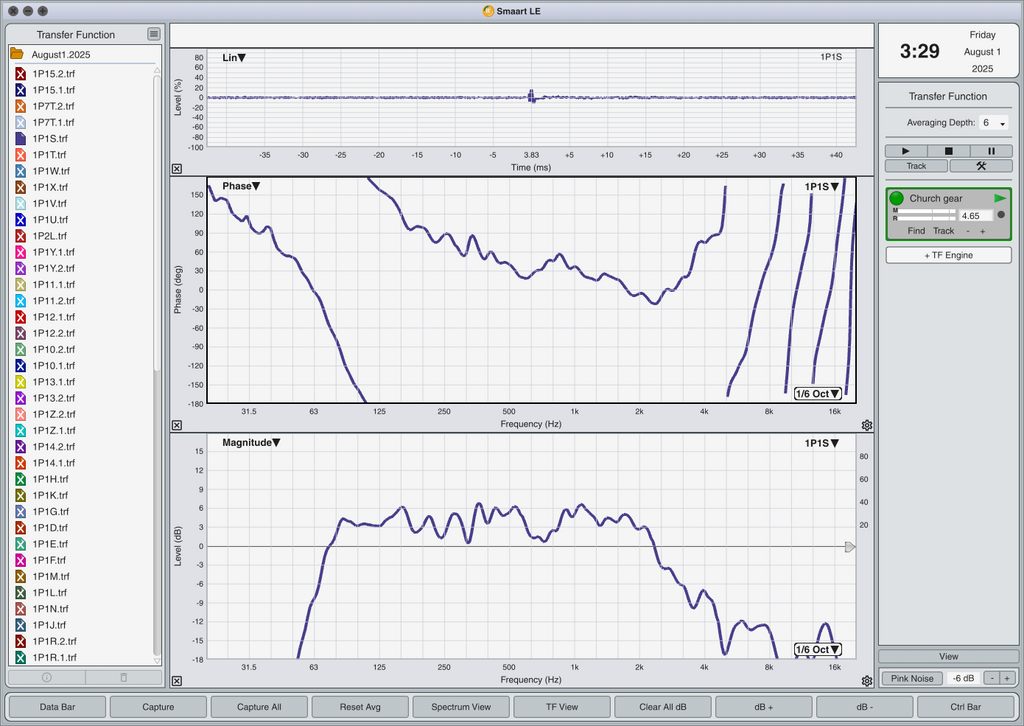This screenshot has height=726, width=1024.
Task: Open the Phase plot type dropdown
Action: [241, 186]
